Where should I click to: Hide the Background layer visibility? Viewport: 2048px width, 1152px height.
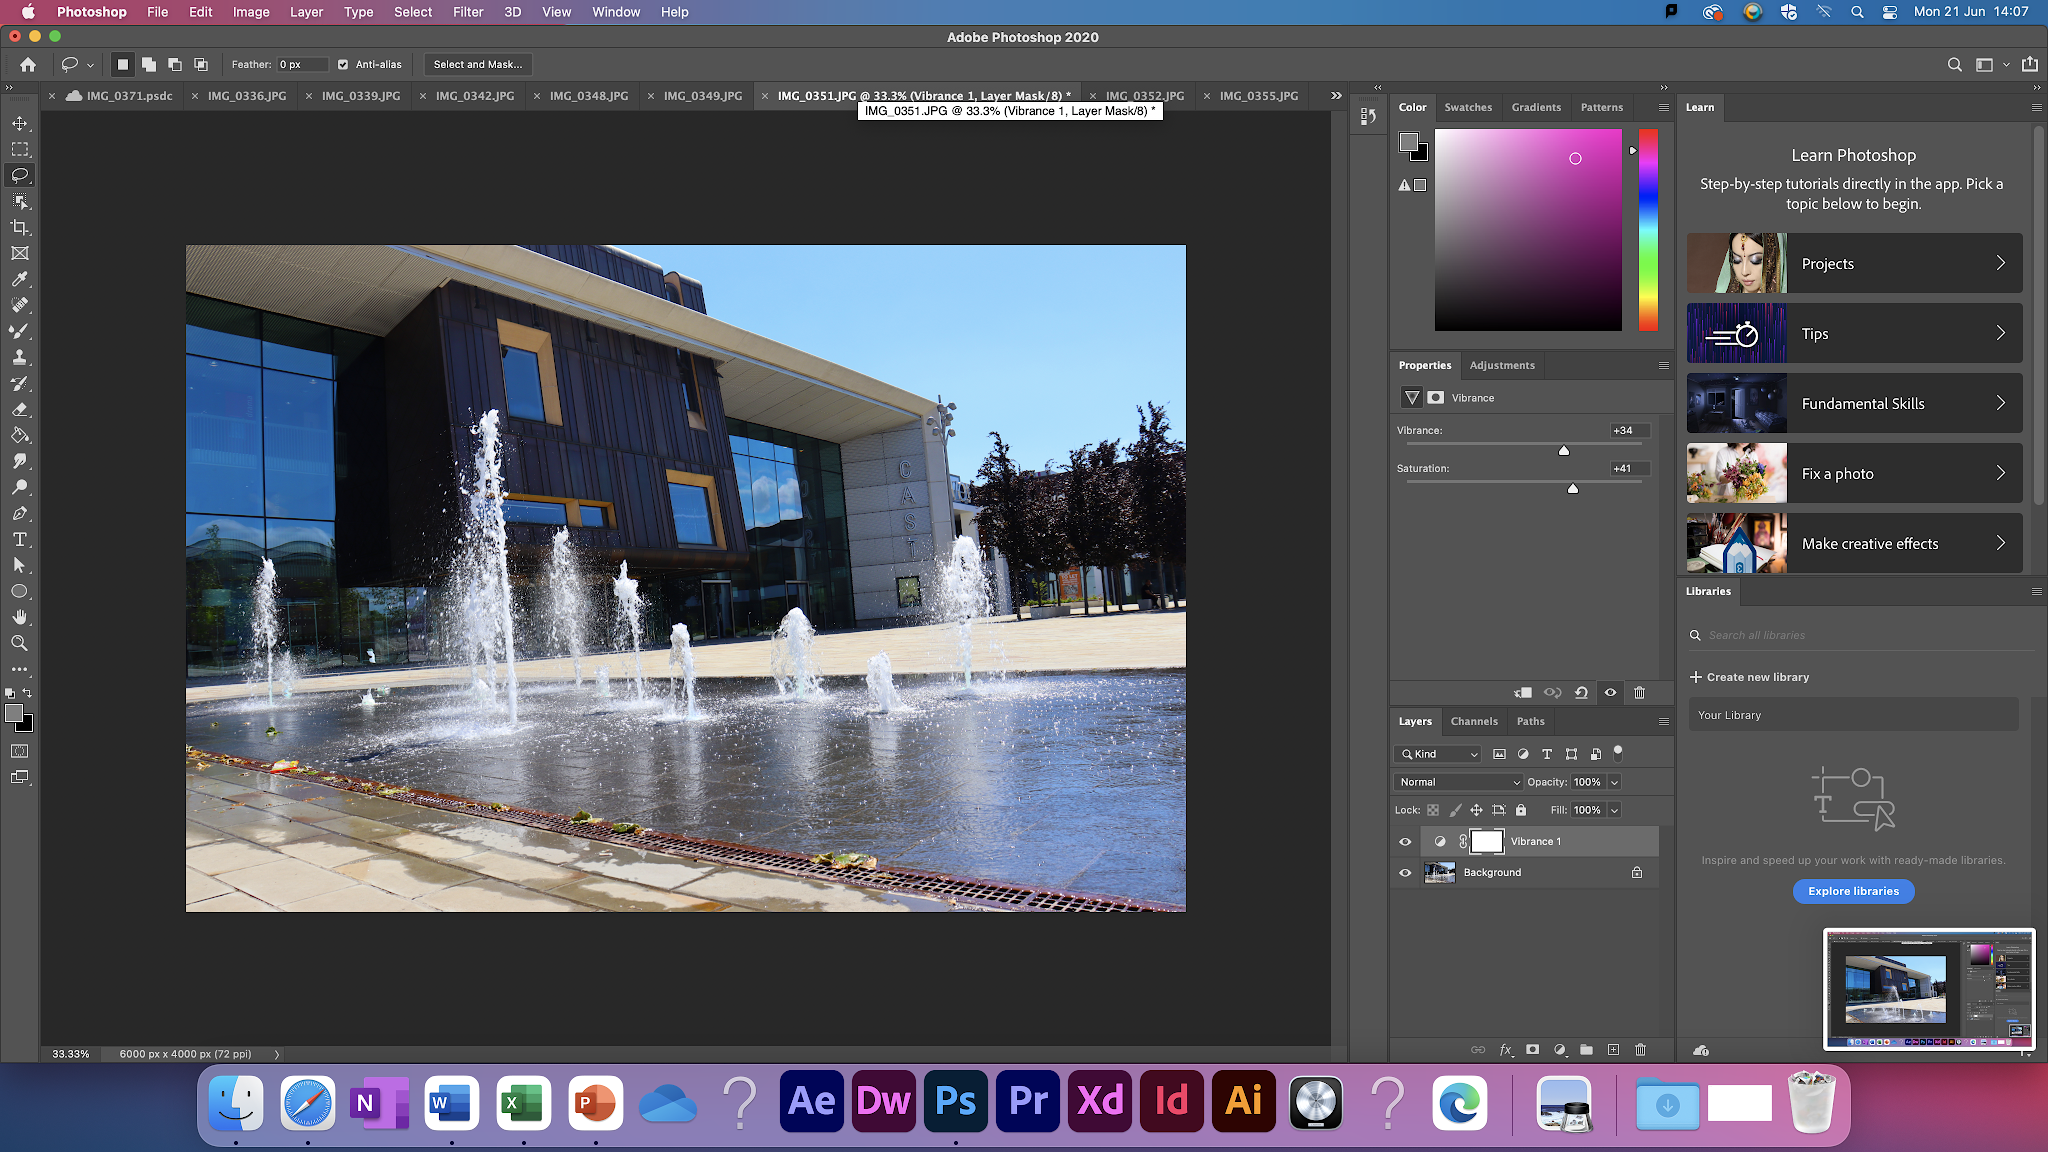pos(1405,873)
